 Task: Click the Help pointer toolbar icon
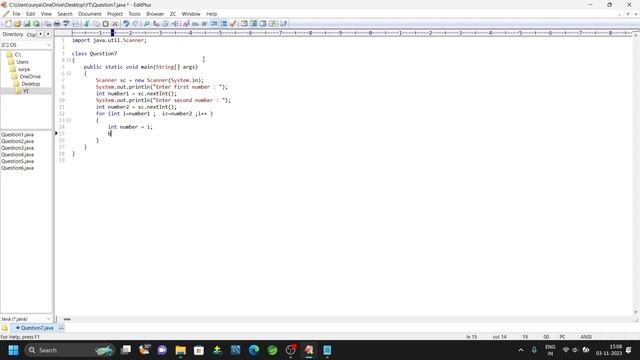point(283,24)
